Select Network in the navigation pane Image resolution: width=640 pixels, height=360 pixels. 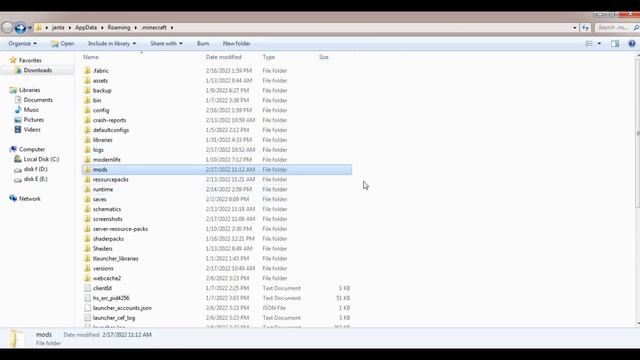[x=25, y=198]
